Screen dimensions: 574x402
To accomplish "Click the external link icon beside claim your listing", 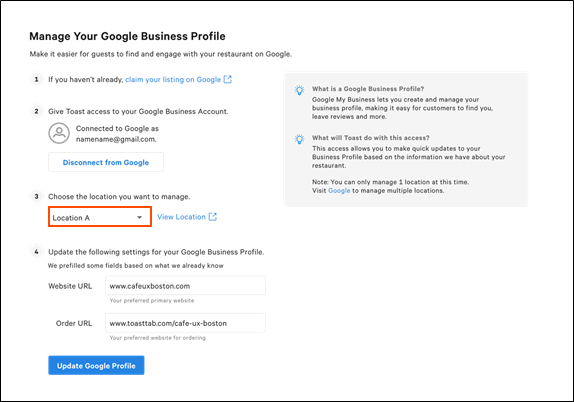I will coord(228,79).
